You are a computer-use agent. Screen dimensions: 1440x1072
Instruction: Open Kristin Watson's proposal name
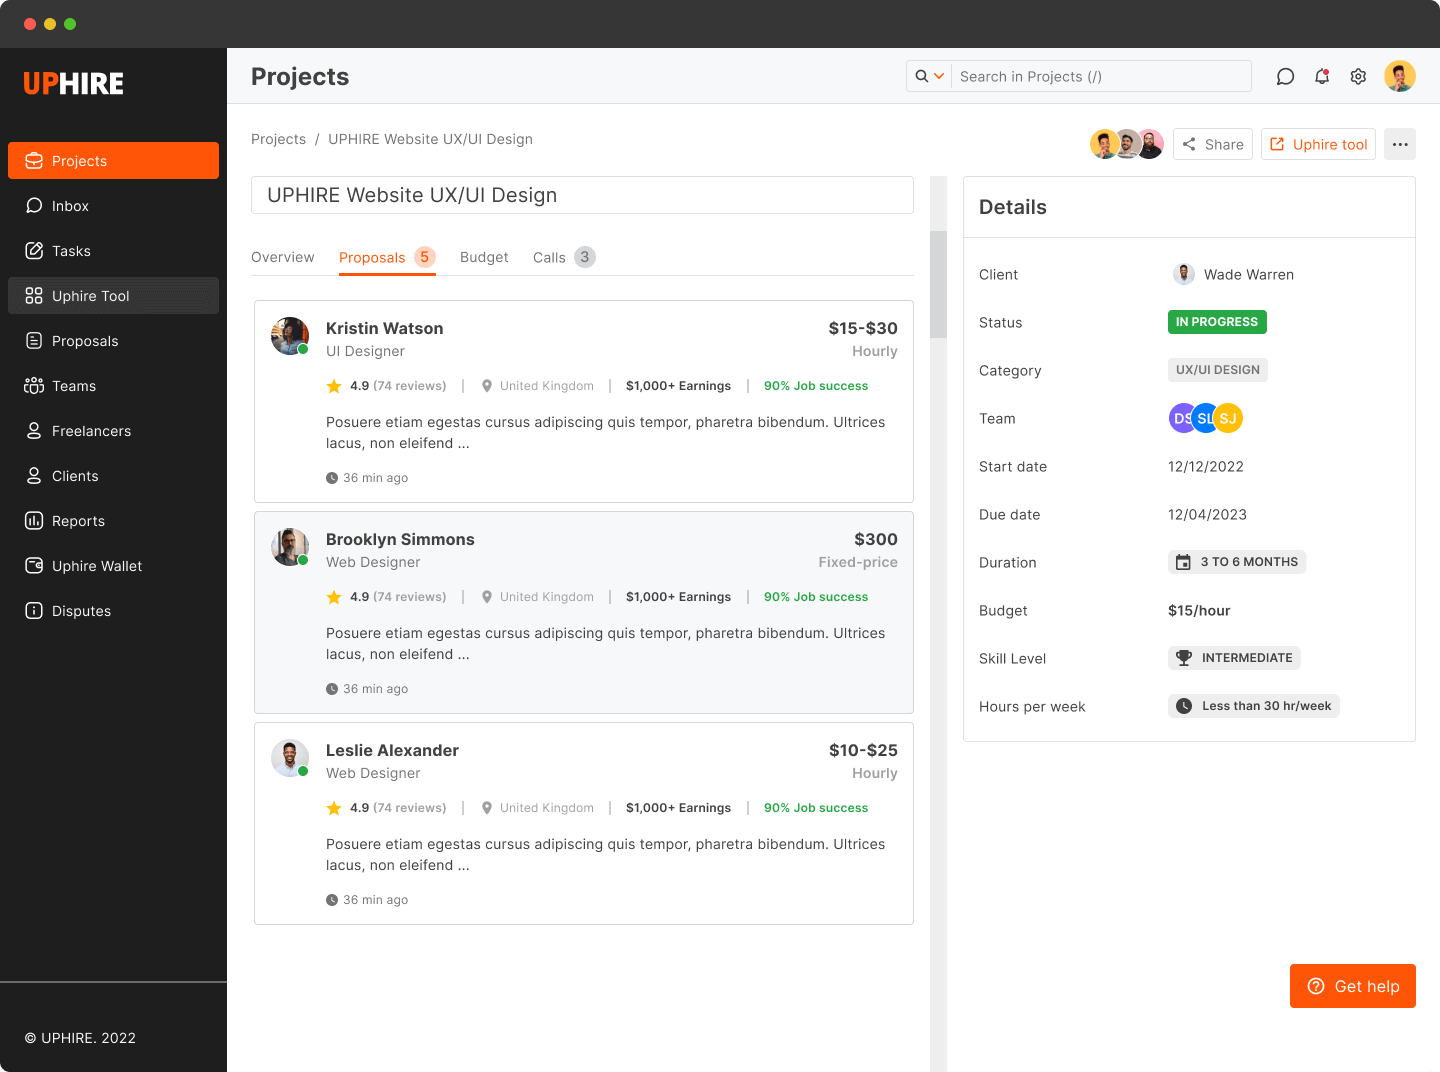(384, 328)
